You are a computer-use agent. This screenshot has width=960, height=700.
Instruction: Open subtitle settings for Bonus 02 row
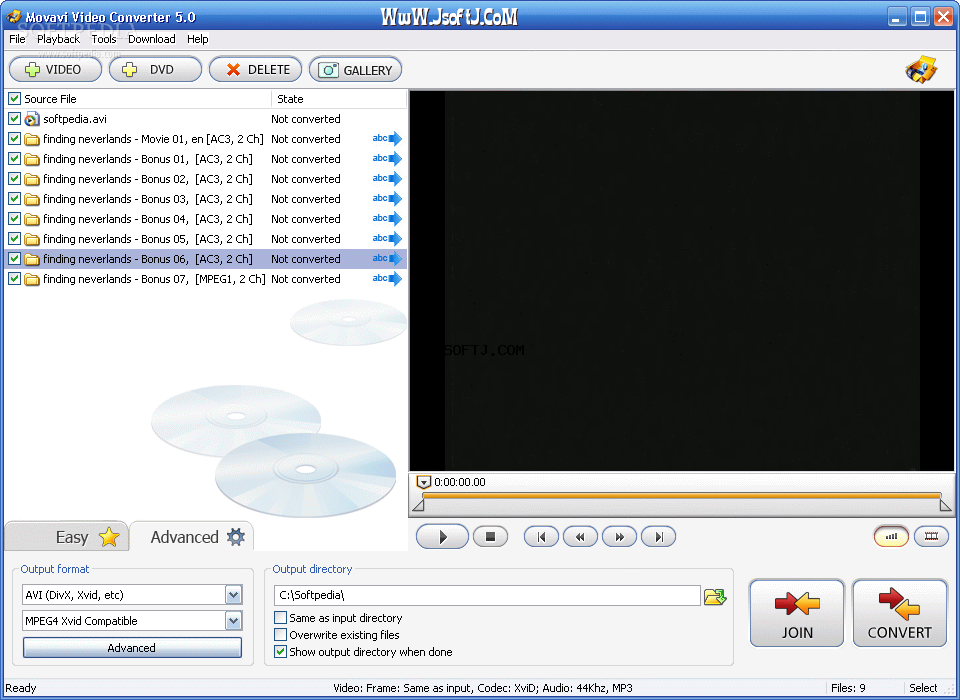387,178
